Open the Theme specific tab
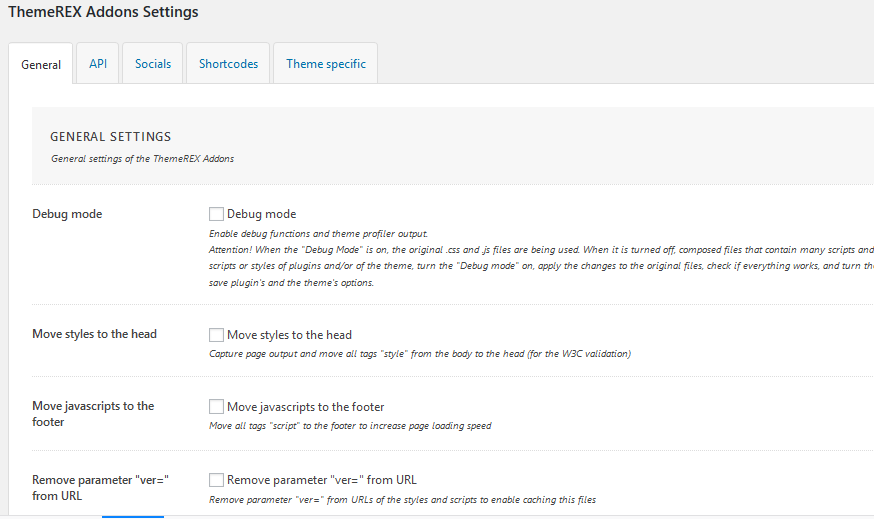Viewport: 874px width, 519px height. [x=326, y=63]
